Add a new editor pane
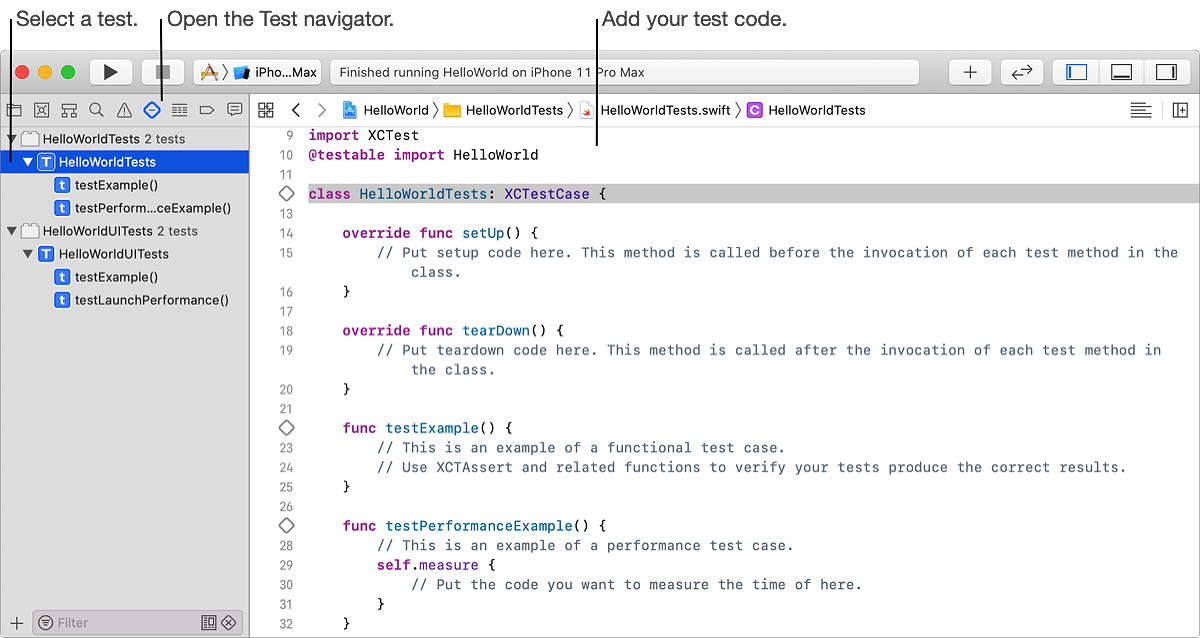Screen dimensions: 1200x638 coord(1180,110)
